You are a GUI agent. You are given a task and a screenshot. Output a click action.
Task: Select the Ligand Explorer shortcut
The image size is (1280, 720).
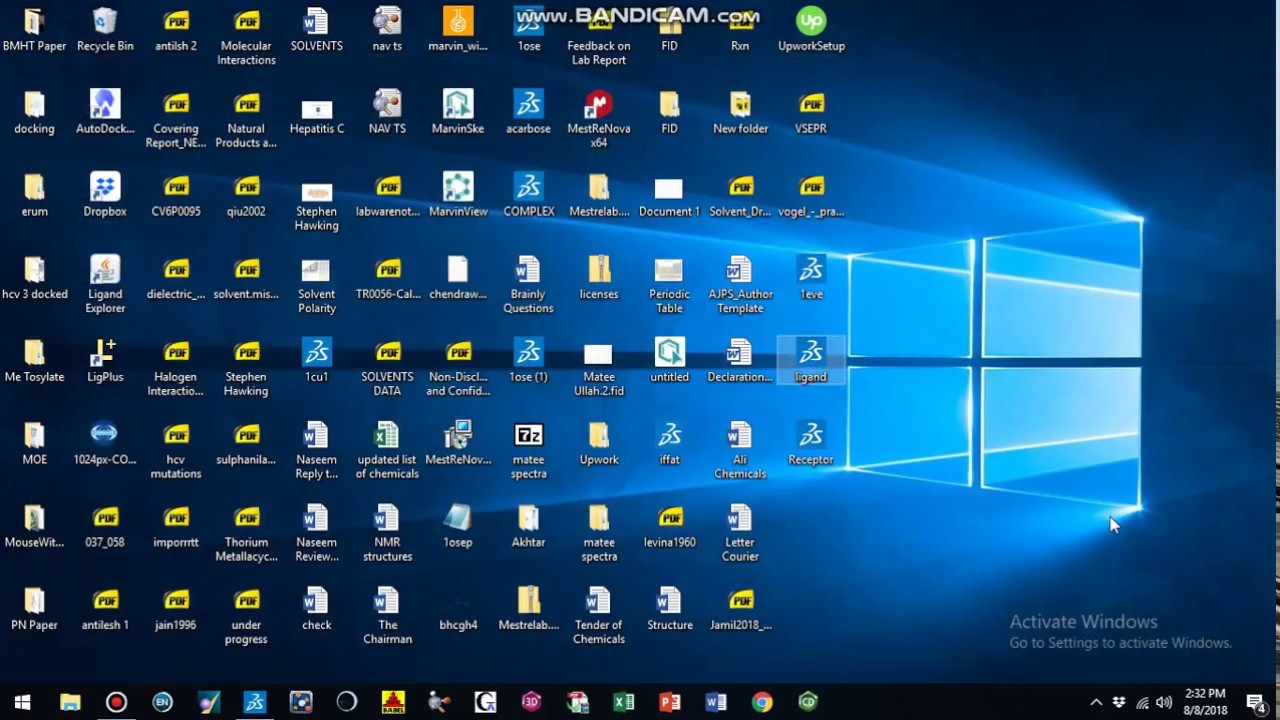pos(105,284)
